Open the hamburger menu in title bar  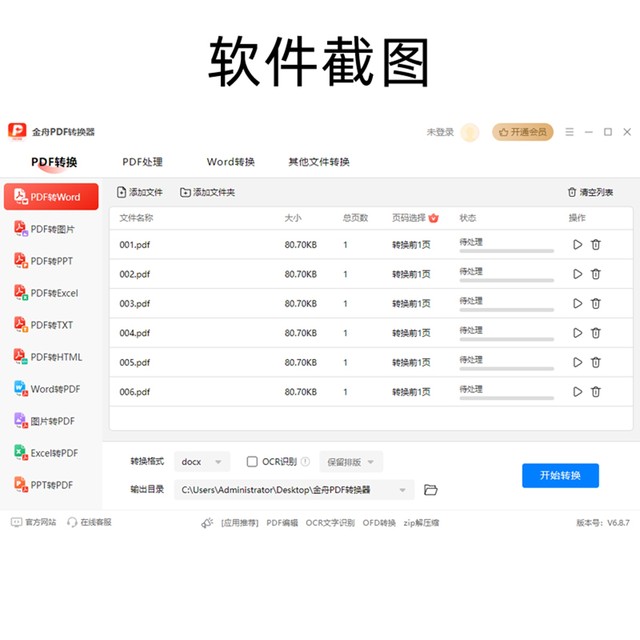(569, 132)
